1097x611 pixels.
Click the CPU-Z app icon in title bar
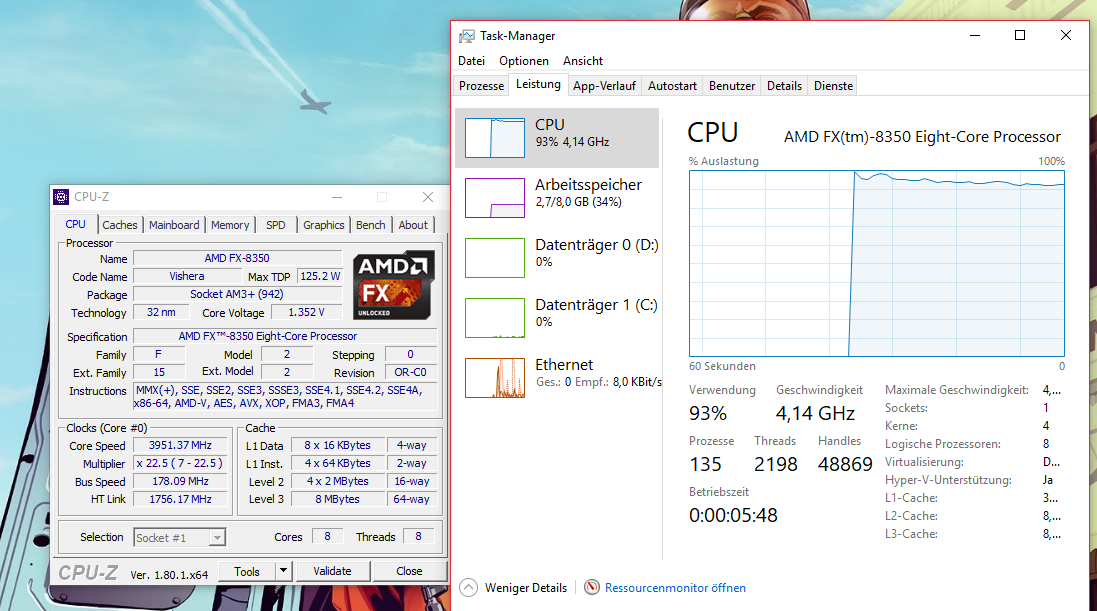pos(62,197)
